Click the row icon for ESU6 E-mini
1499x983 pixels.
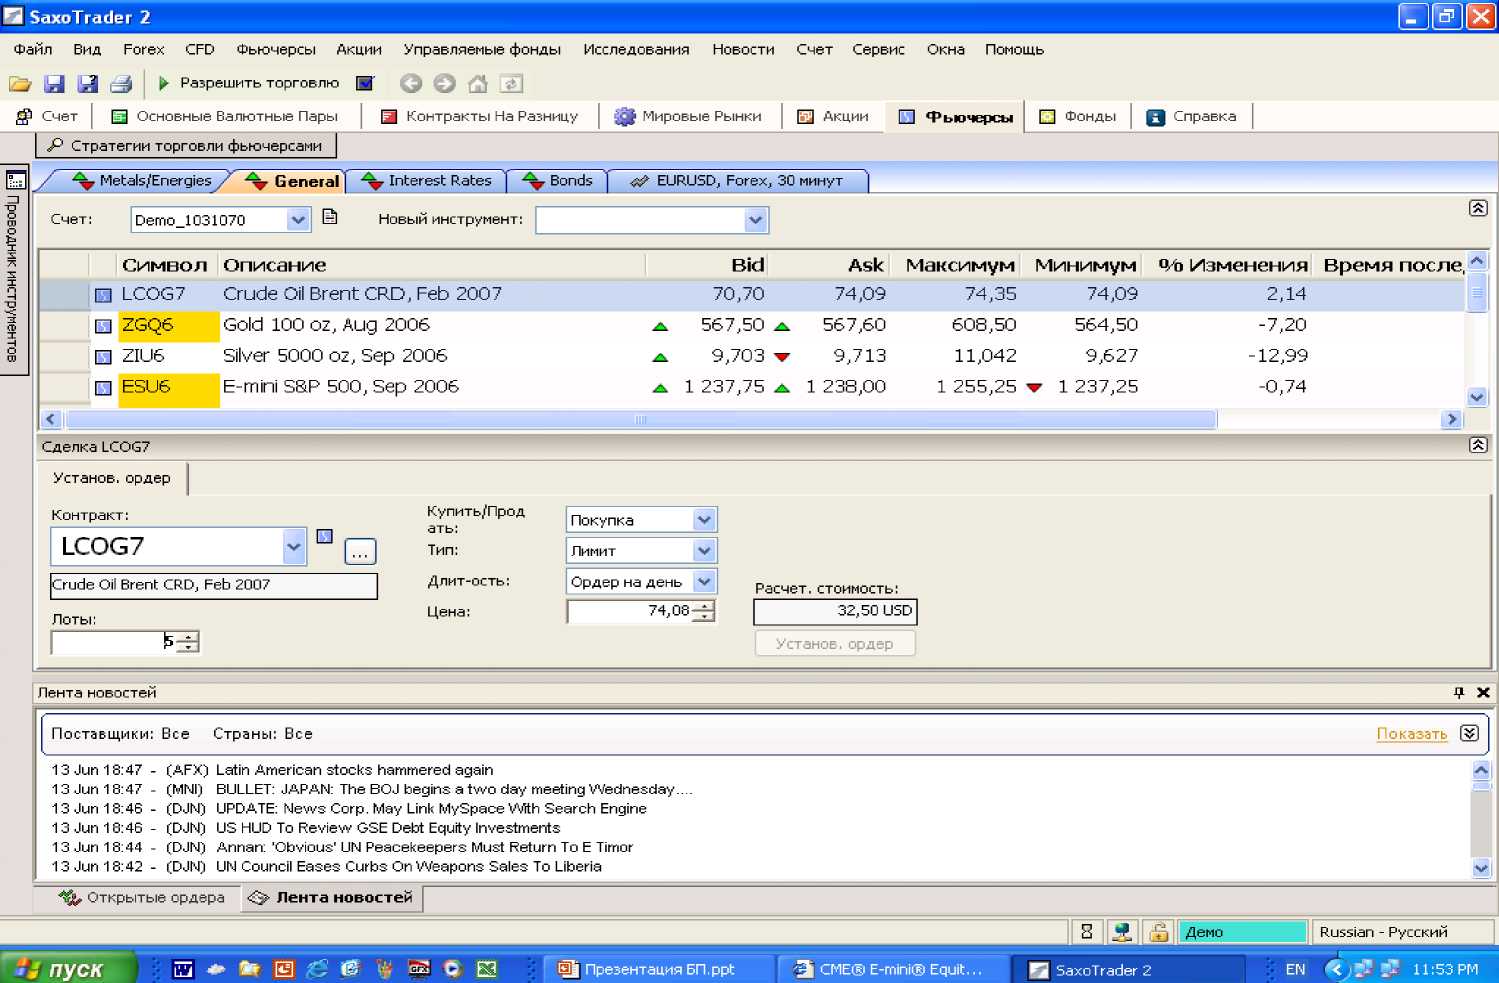[x=103, y=388]
